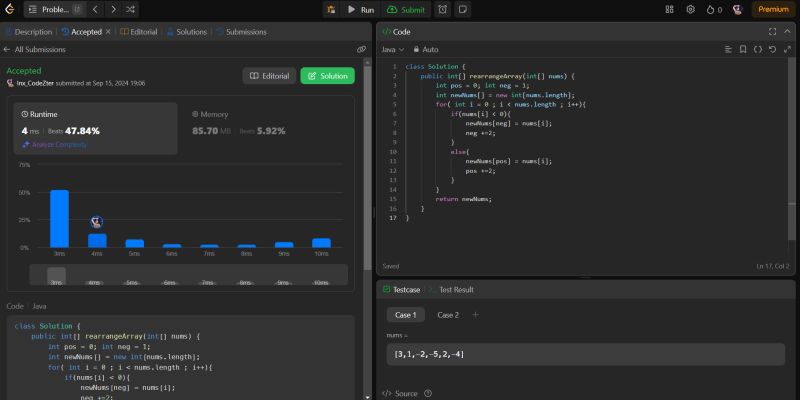Screen dimensions: 800x400
Task: View the streak fire counter
Action: tap(714, 9)
